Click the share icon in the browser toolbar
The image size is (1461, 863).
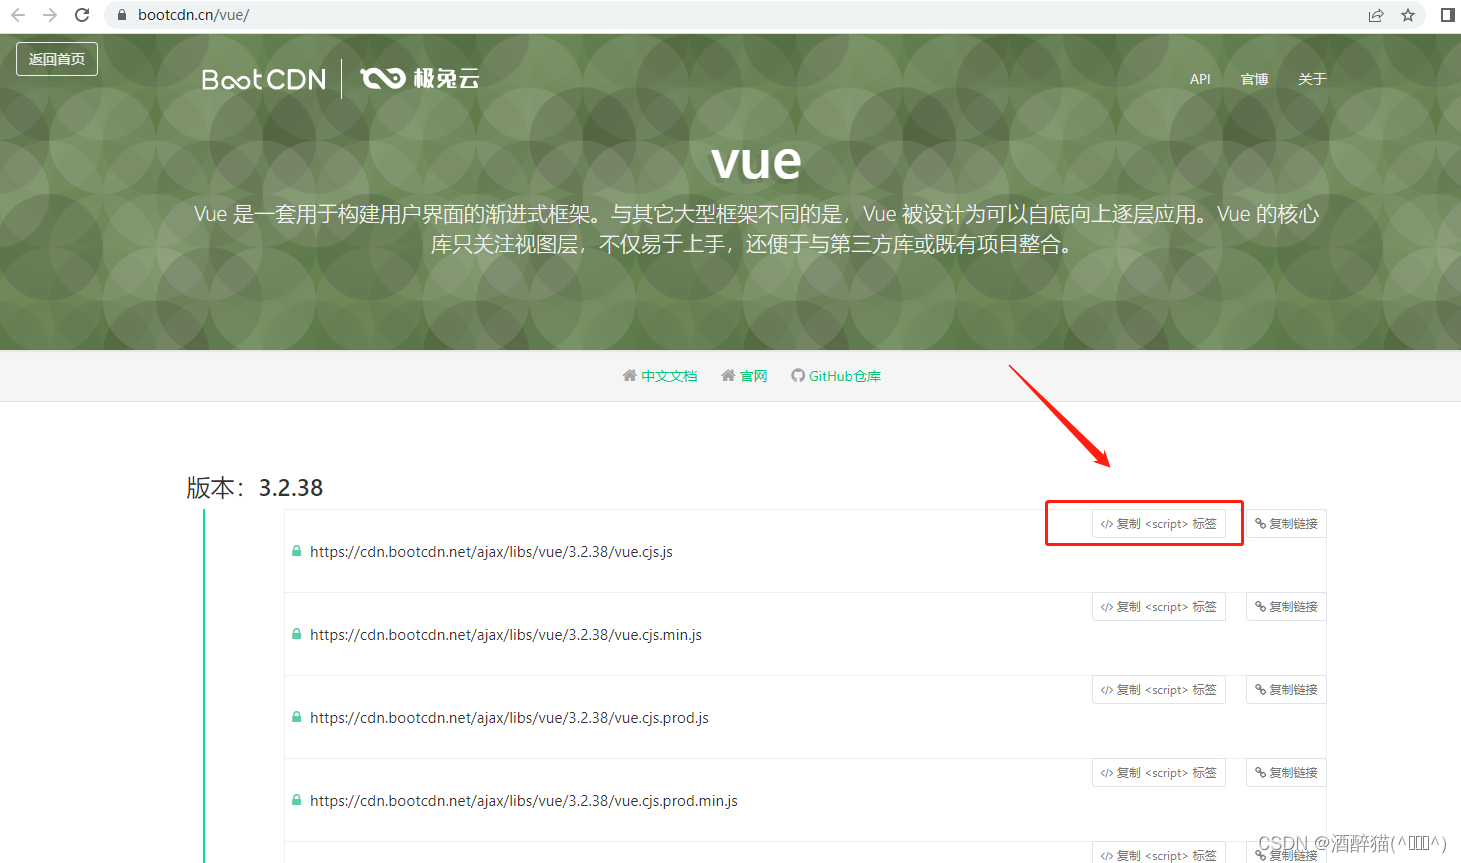click(x=1375, y=15)
